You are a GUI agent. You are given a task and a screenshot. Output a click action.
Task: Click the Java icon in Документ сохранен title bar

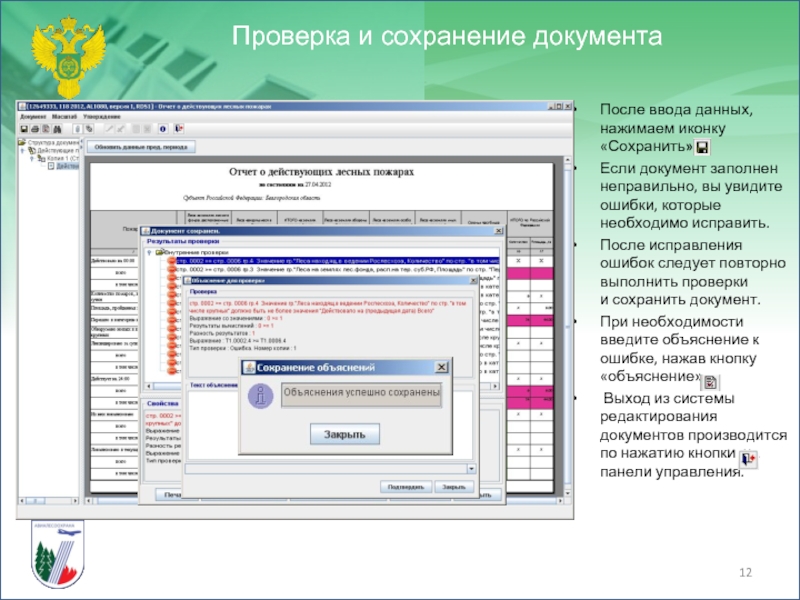145,231
